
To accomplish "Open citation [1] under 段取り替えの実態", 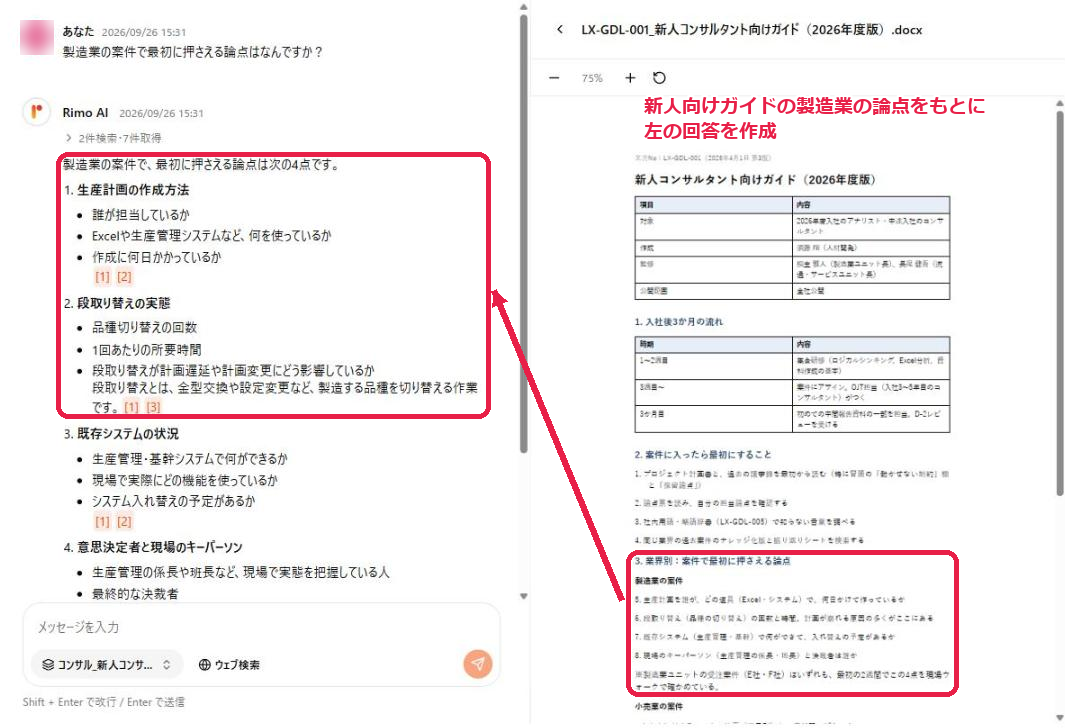I will [132, 407].
